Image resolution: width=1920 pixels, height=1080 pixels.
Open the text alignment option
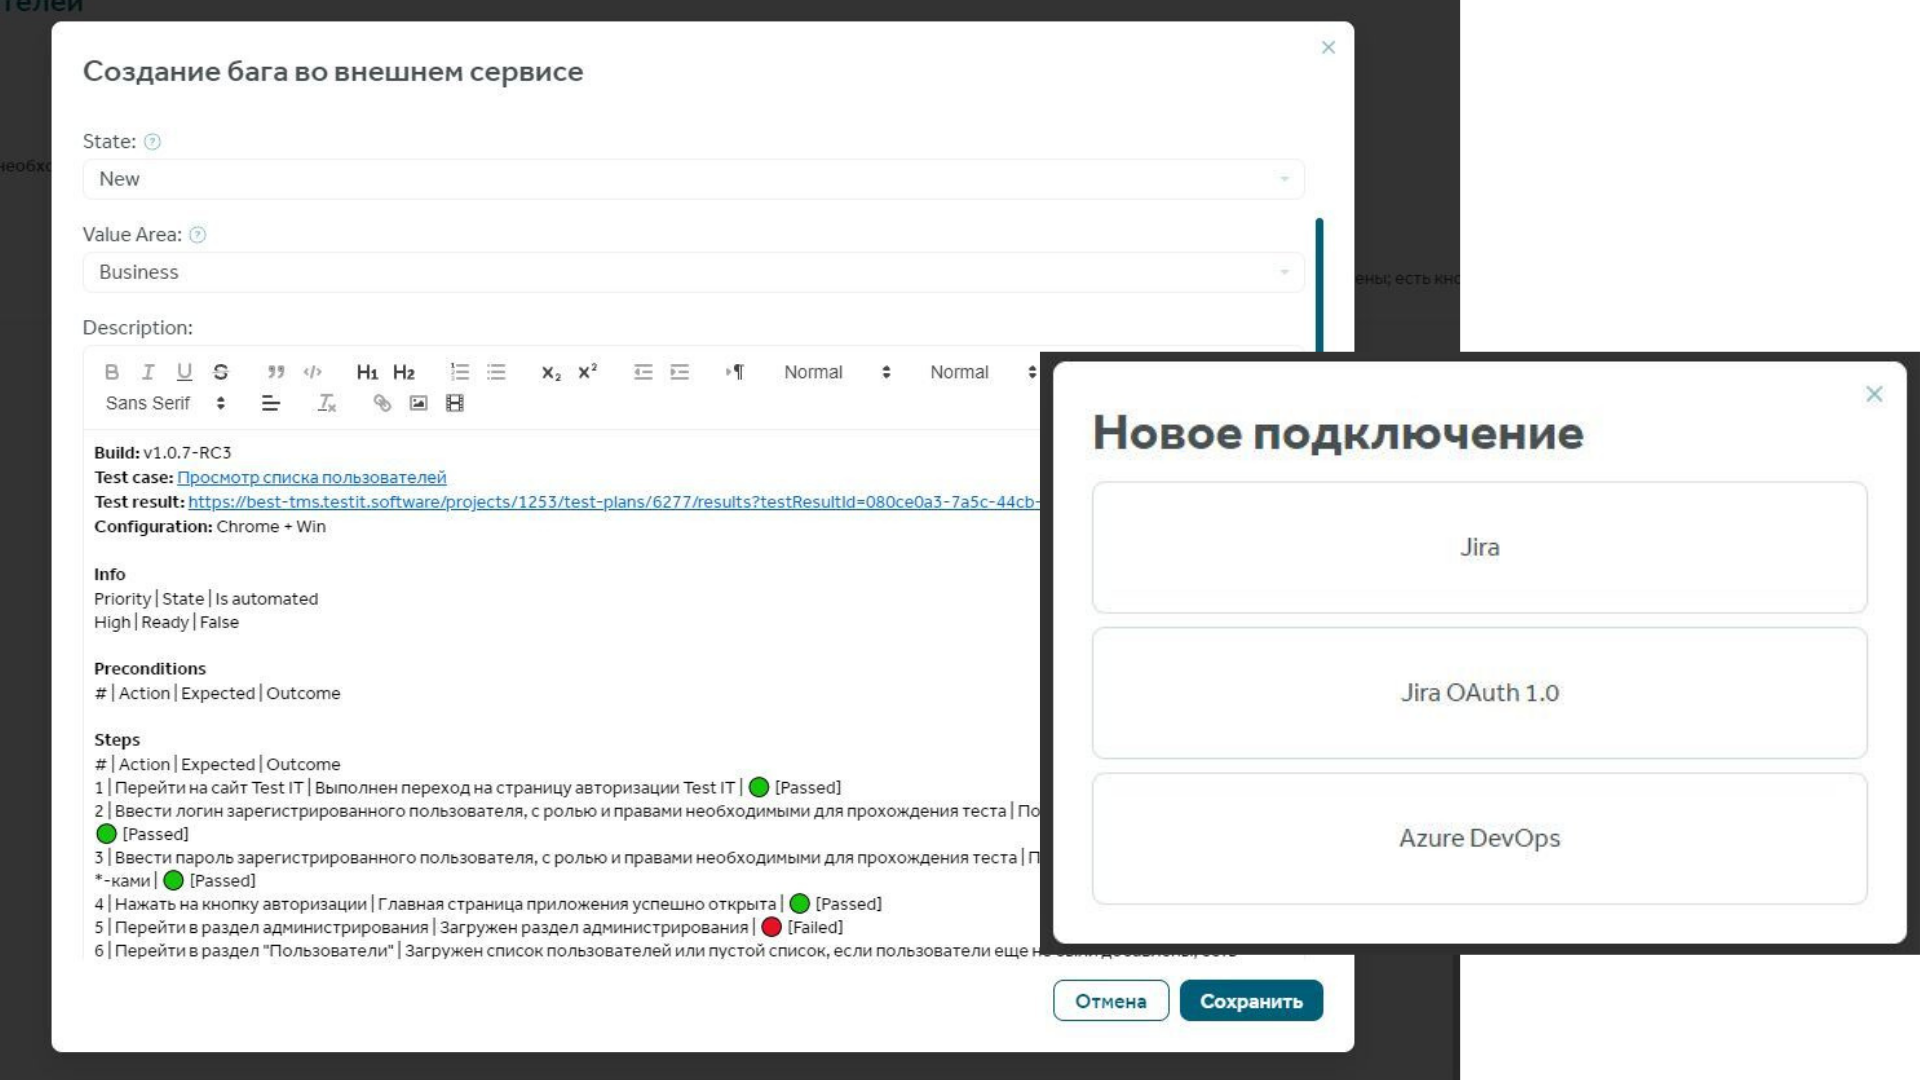coord(271,403)
